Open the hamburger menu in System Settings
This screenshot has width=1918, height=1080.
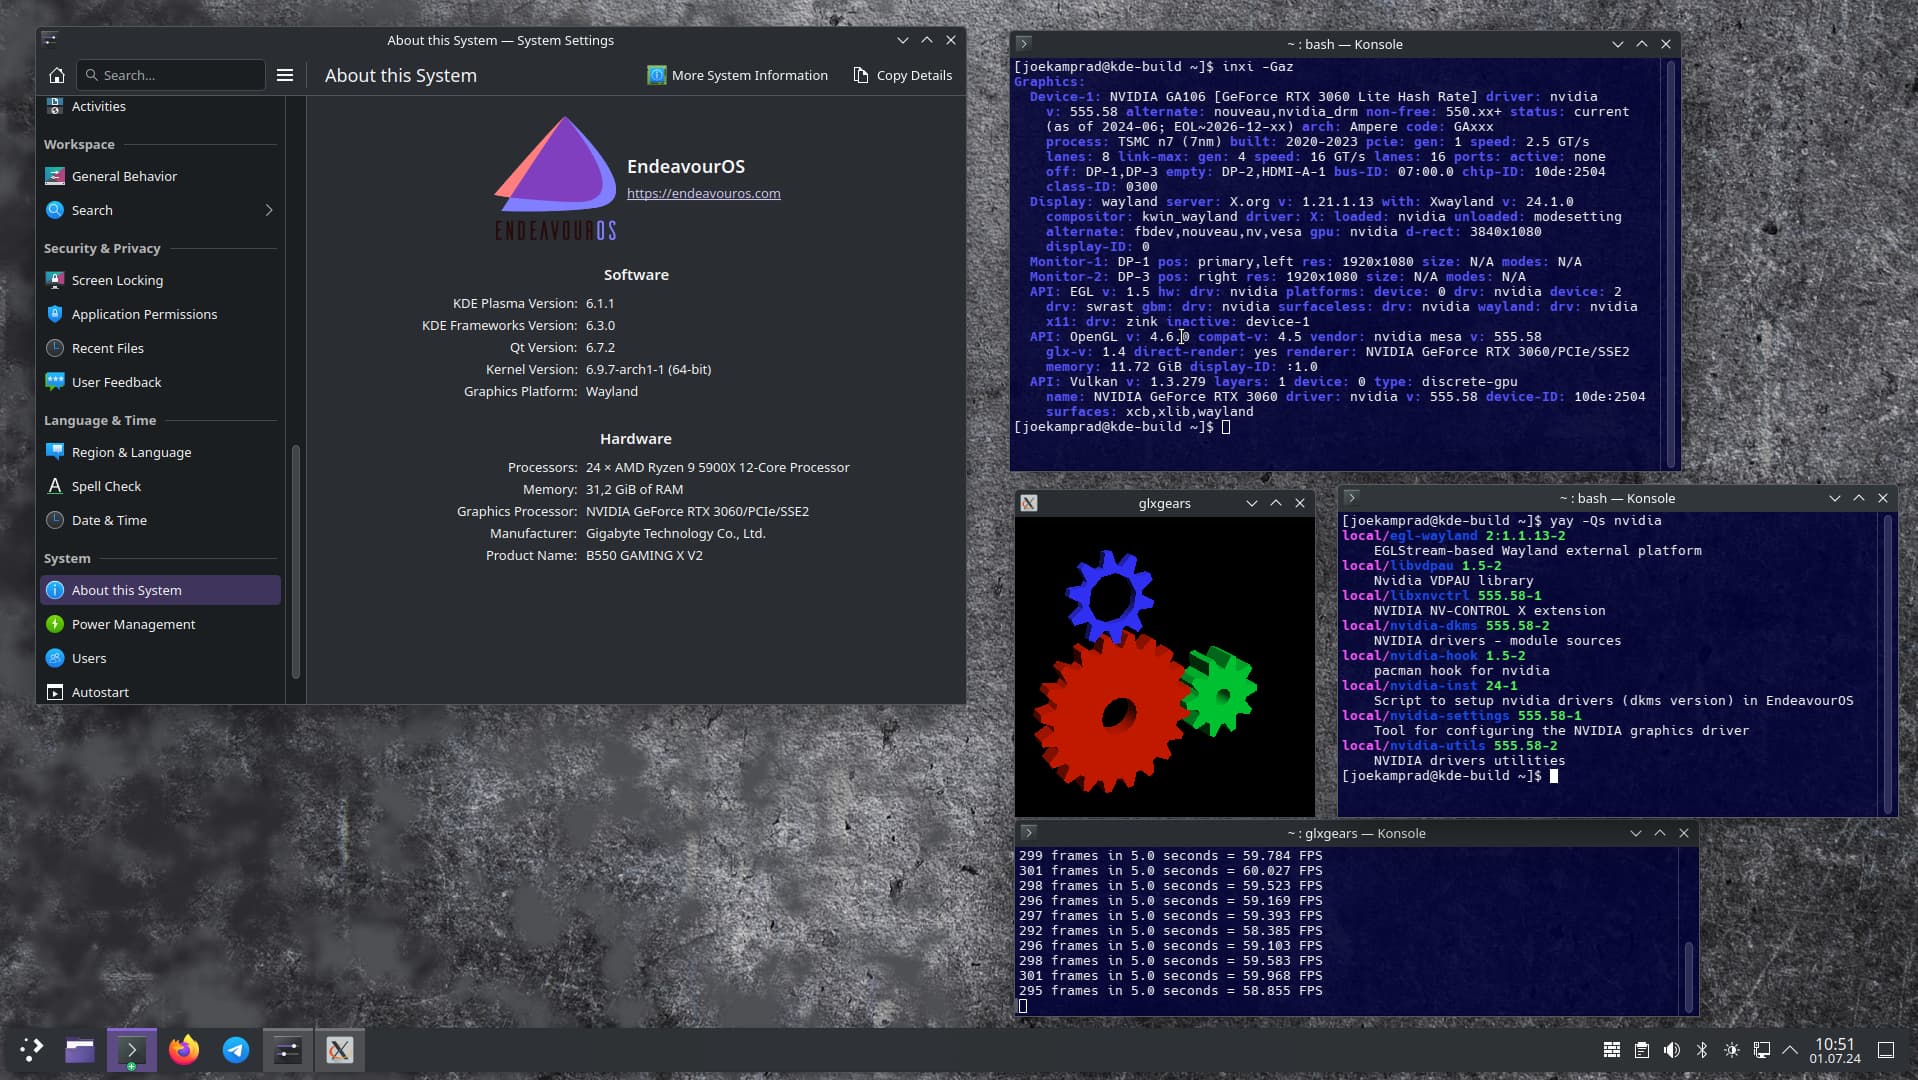coord(285,75)
